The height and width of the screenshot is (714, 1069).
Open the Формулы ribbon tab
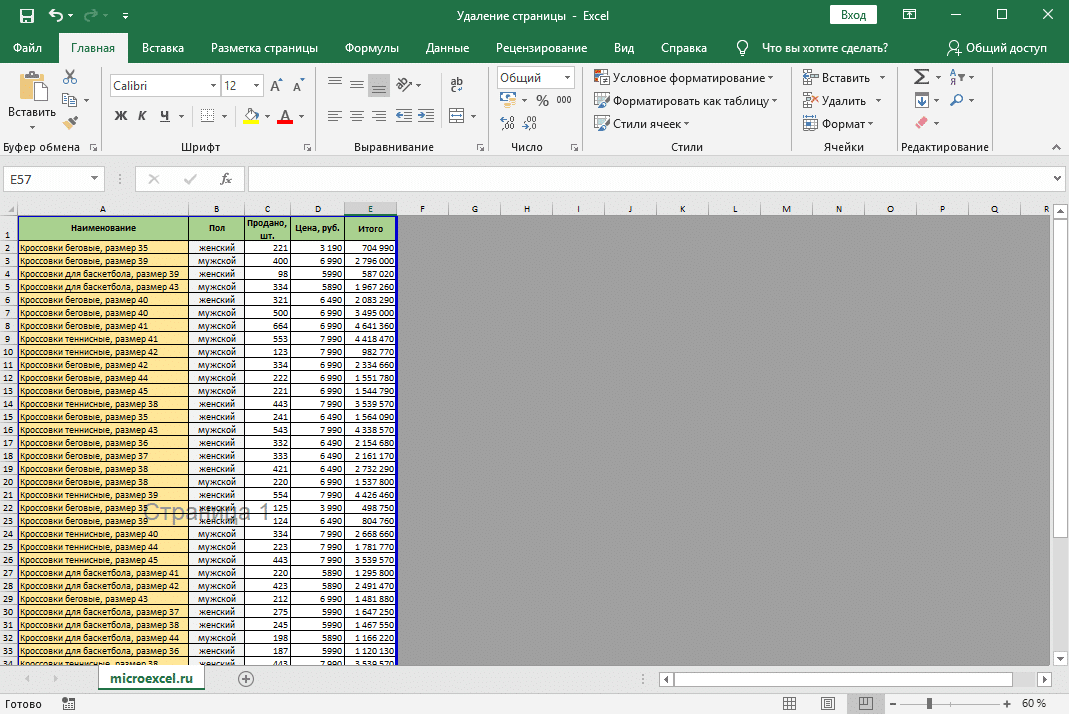coord(371,48)
